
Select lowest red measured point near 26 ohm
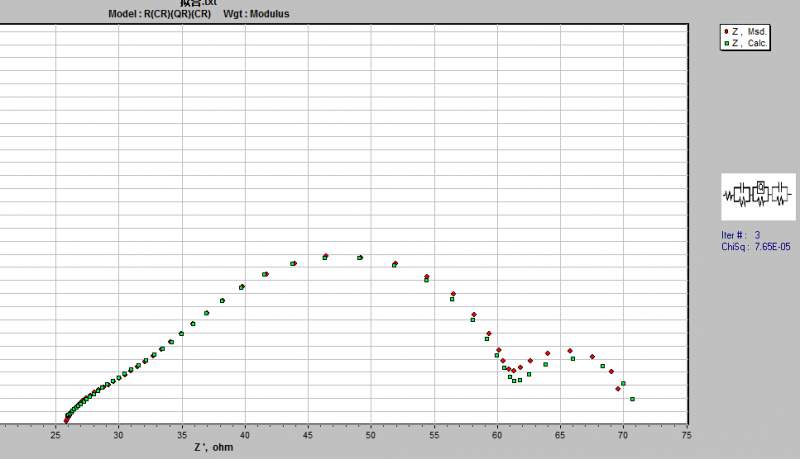tap(66, 421)
